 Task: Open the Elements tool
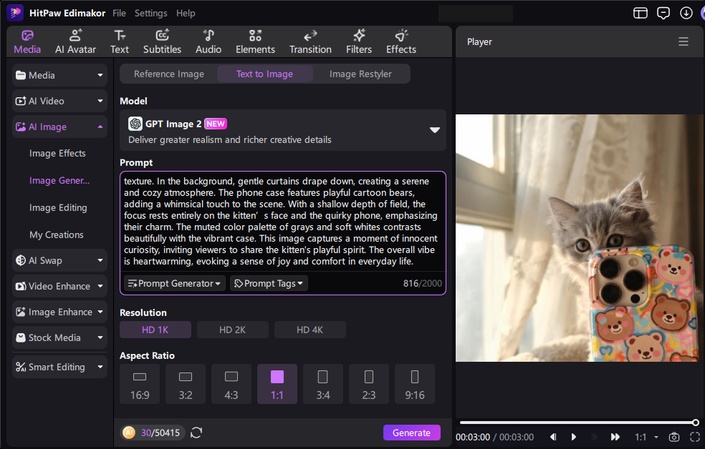pyautogui.click(x=255, y=42)
